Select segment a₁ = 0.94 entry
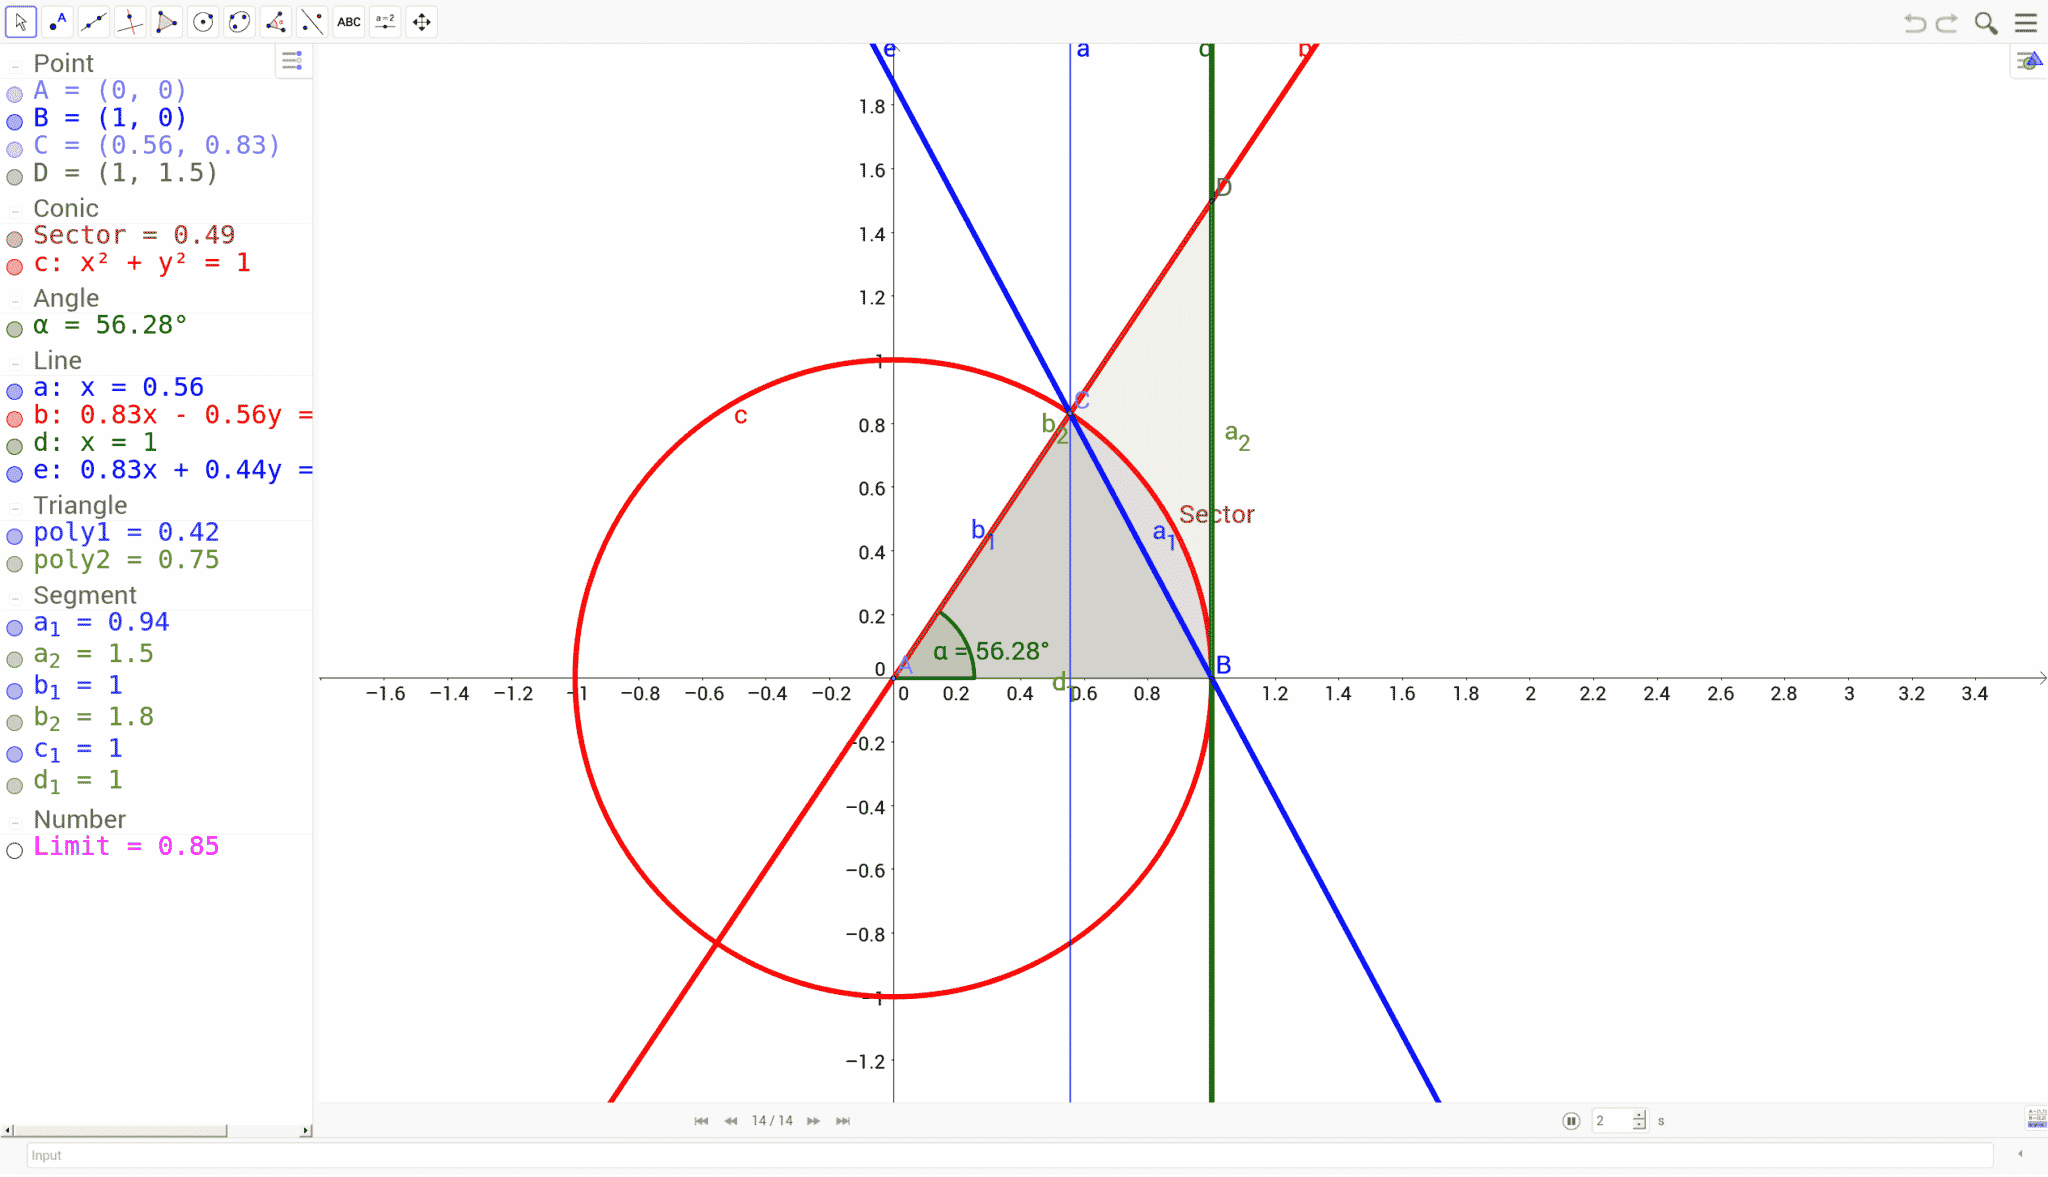 coord(101,623)
